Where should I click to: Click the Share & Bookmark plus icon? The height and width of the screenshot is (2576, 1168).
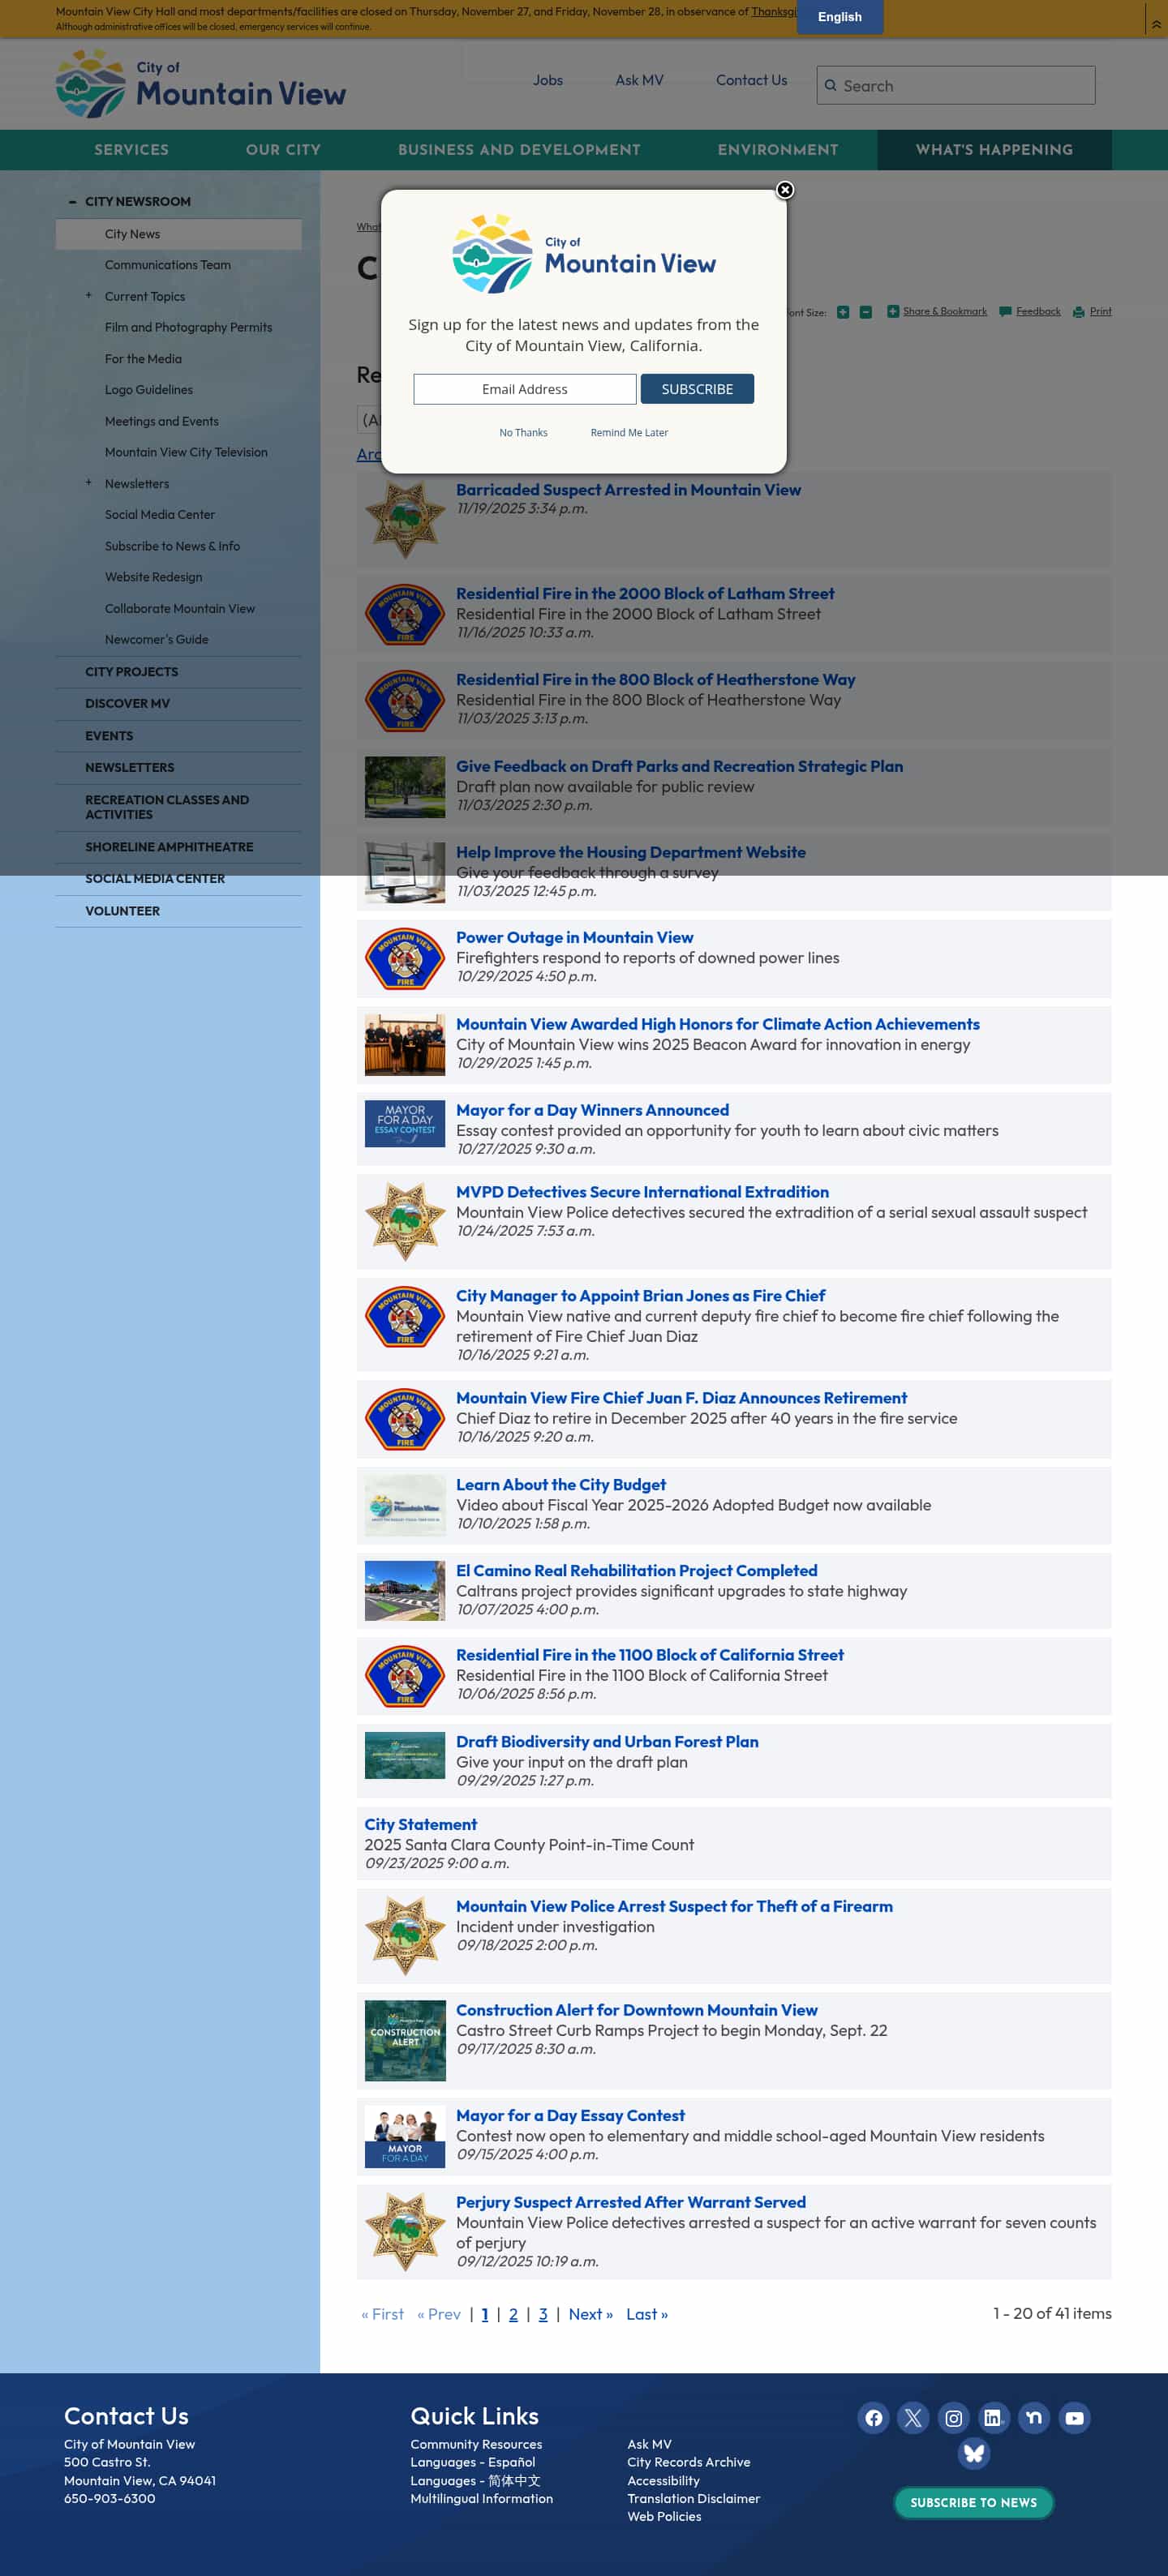pyautogui.click(x=893, y=311)
